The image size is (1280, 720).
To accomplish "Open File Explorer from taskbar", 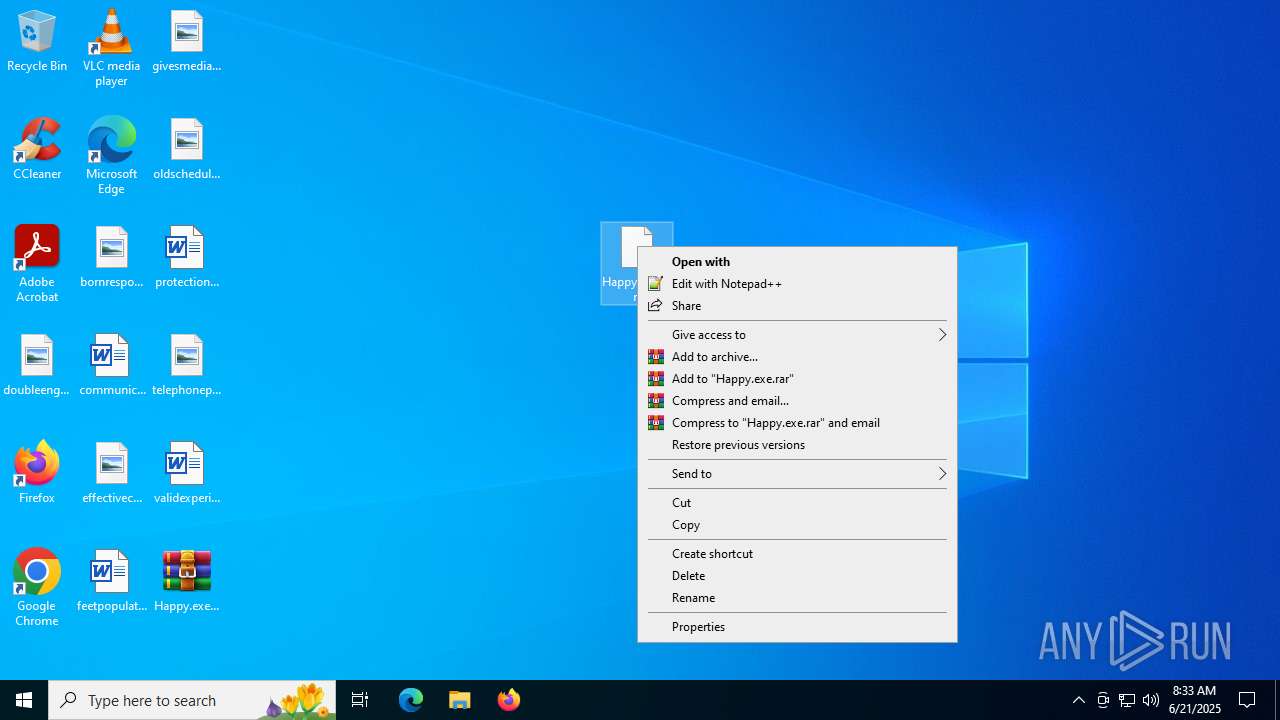I will tap(460, 700).
